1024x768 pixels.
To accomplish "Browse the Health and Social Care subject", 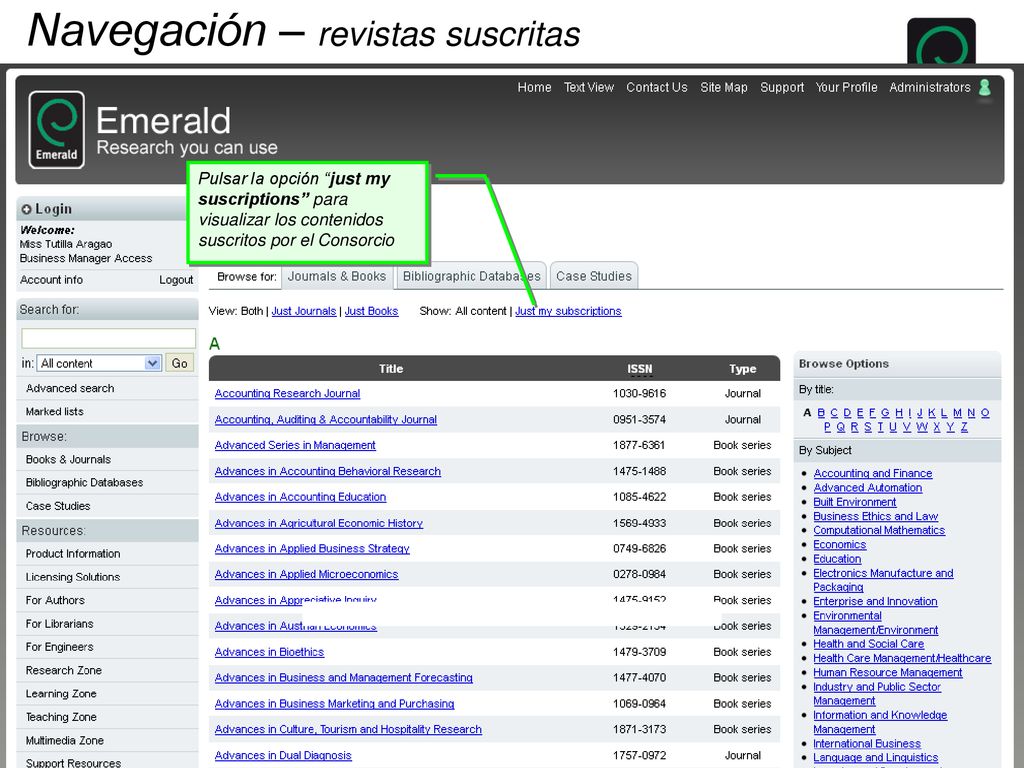I will [869, 644].
